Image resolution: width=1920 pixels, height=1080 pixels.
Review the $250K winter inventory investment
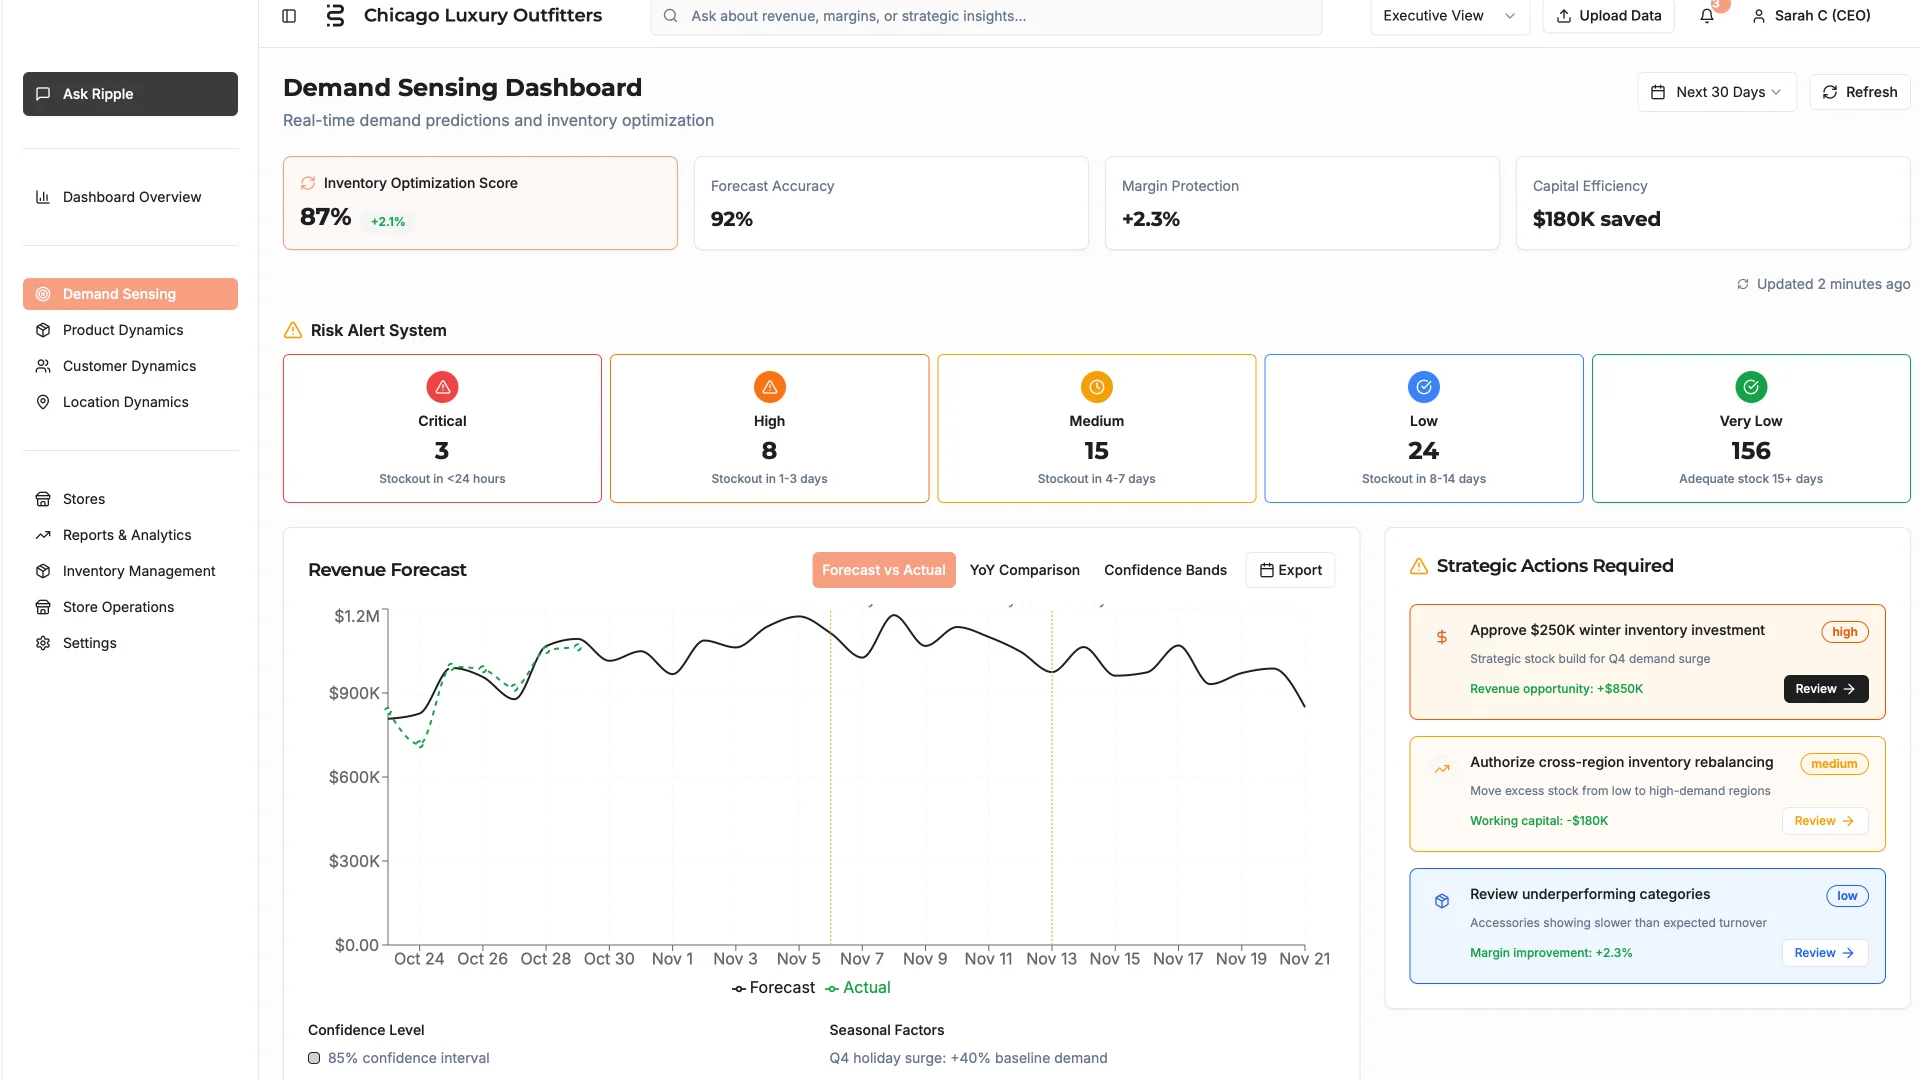(1824, 688)
